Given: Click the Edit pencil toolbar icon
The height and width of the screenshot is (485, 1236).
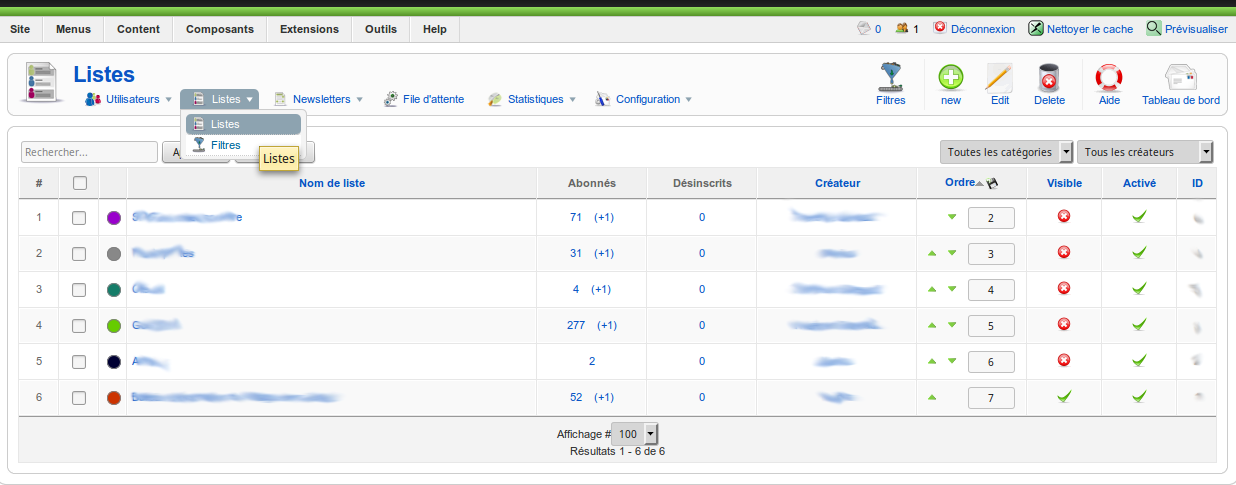Looking at the screenshot, I should point(999,77).
